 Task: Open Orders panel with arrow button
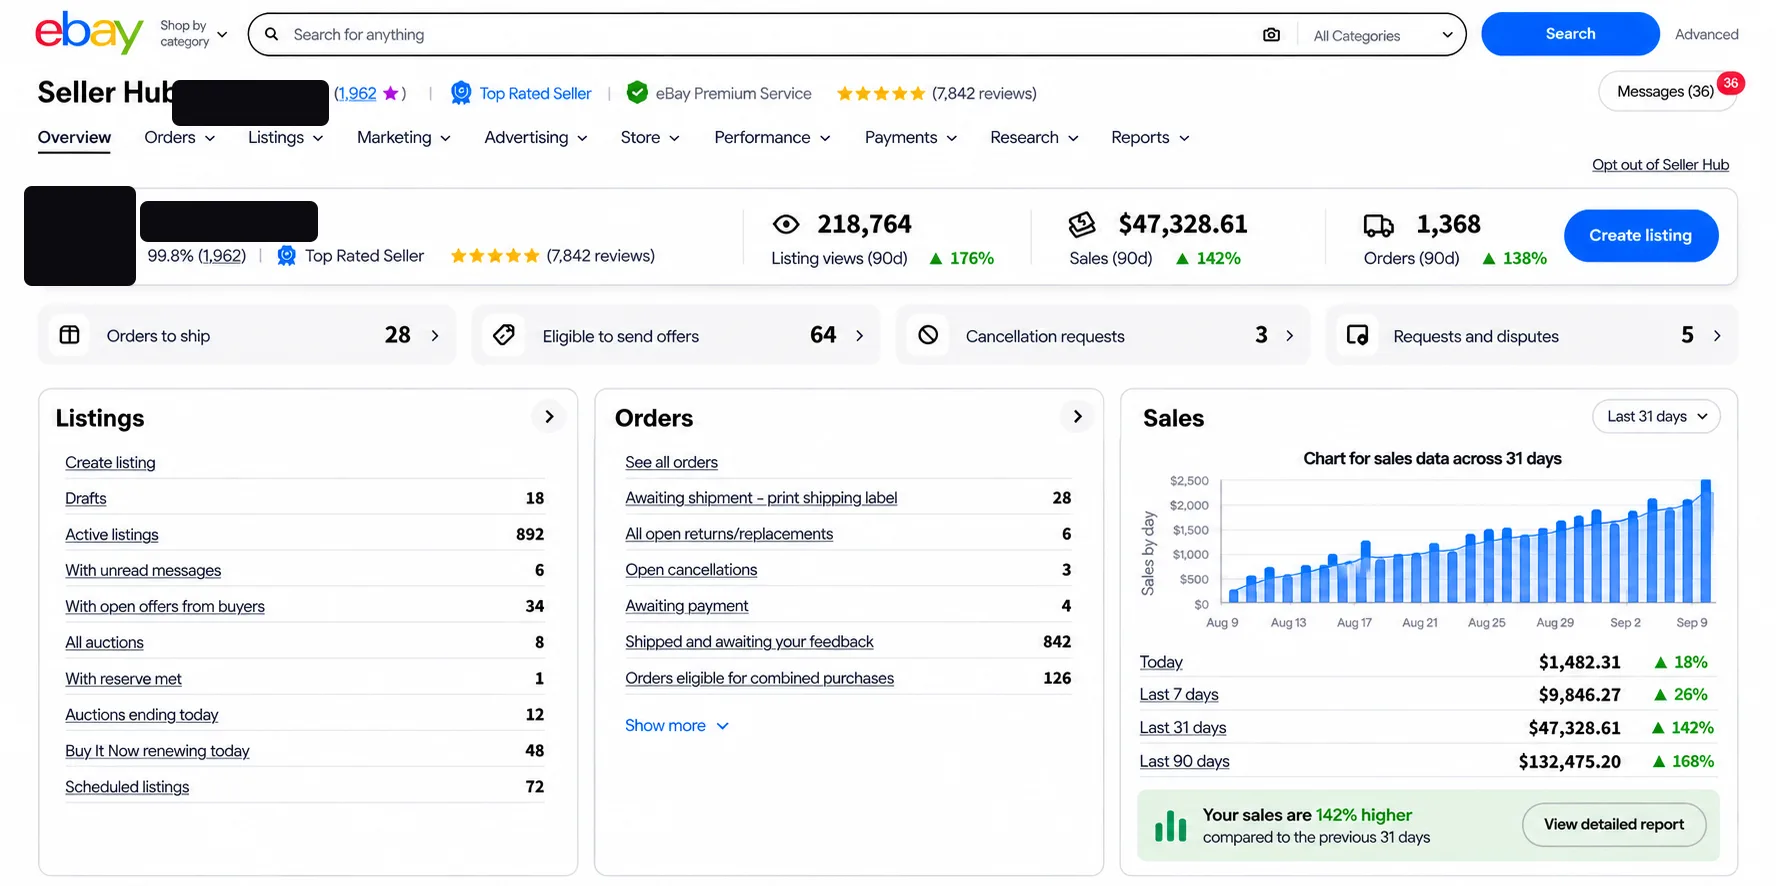tap(1077, 417)
